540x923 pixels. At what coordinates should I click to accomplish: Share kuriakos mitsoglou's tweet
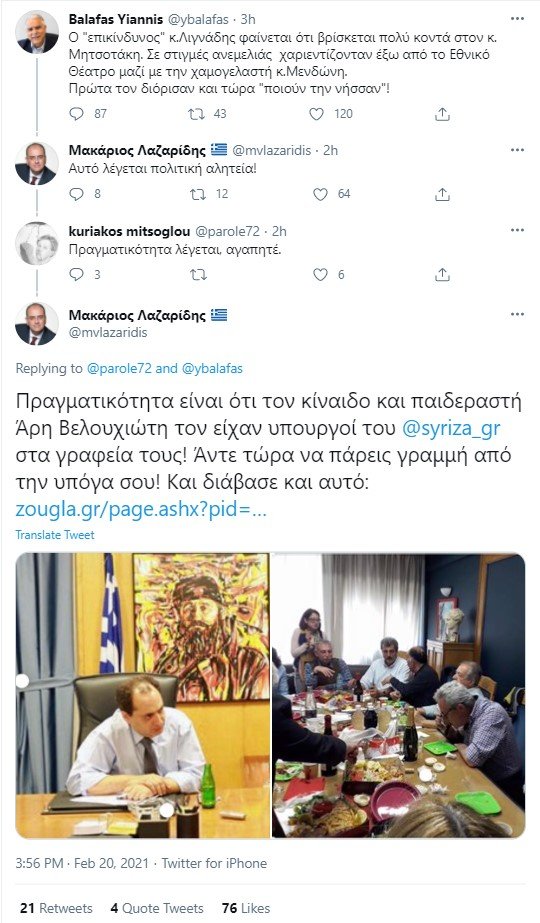tap(442, 274)
